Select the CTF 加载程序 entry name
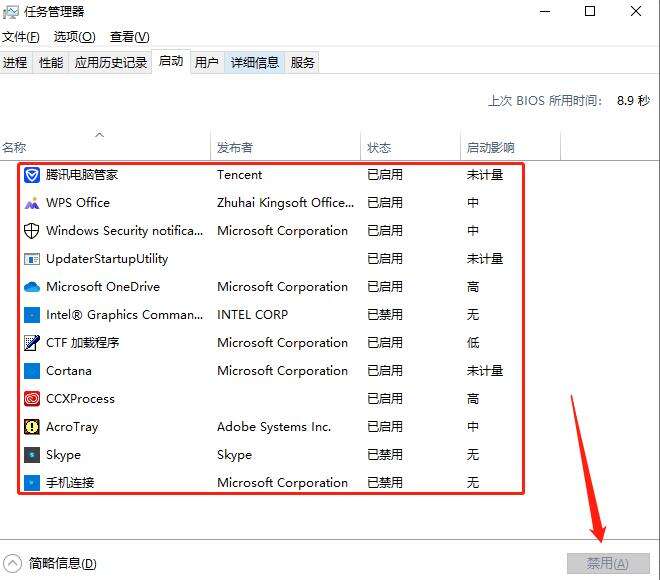The height and width of the screenshot is (580, 660). (82, 343)
